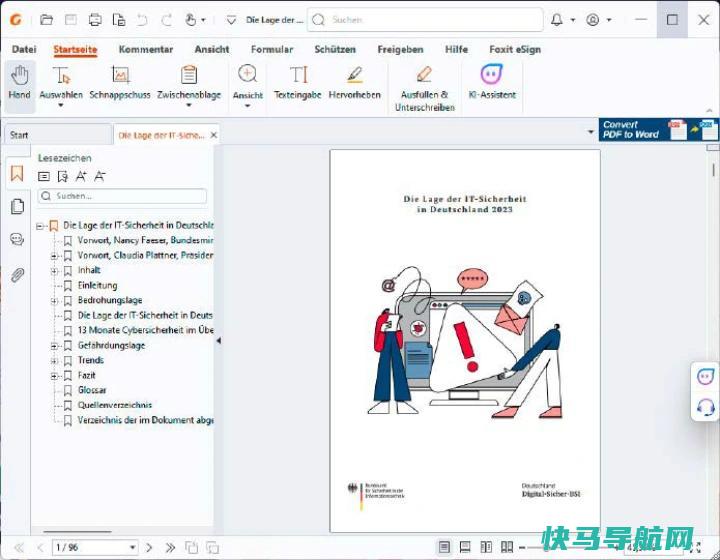Open the Datei menu
This screenshot has height=560, width=720.
click(24, 49)
